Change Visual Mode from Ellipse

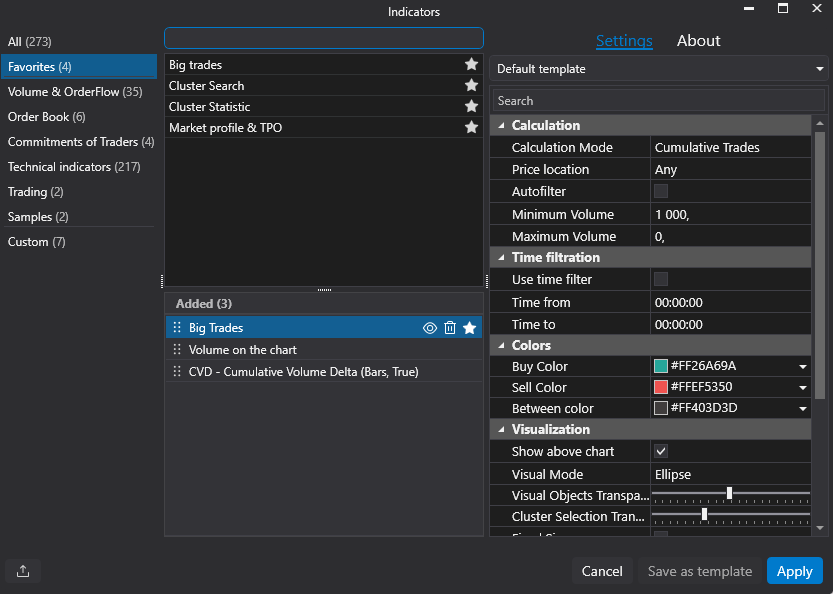click(730, 474)
